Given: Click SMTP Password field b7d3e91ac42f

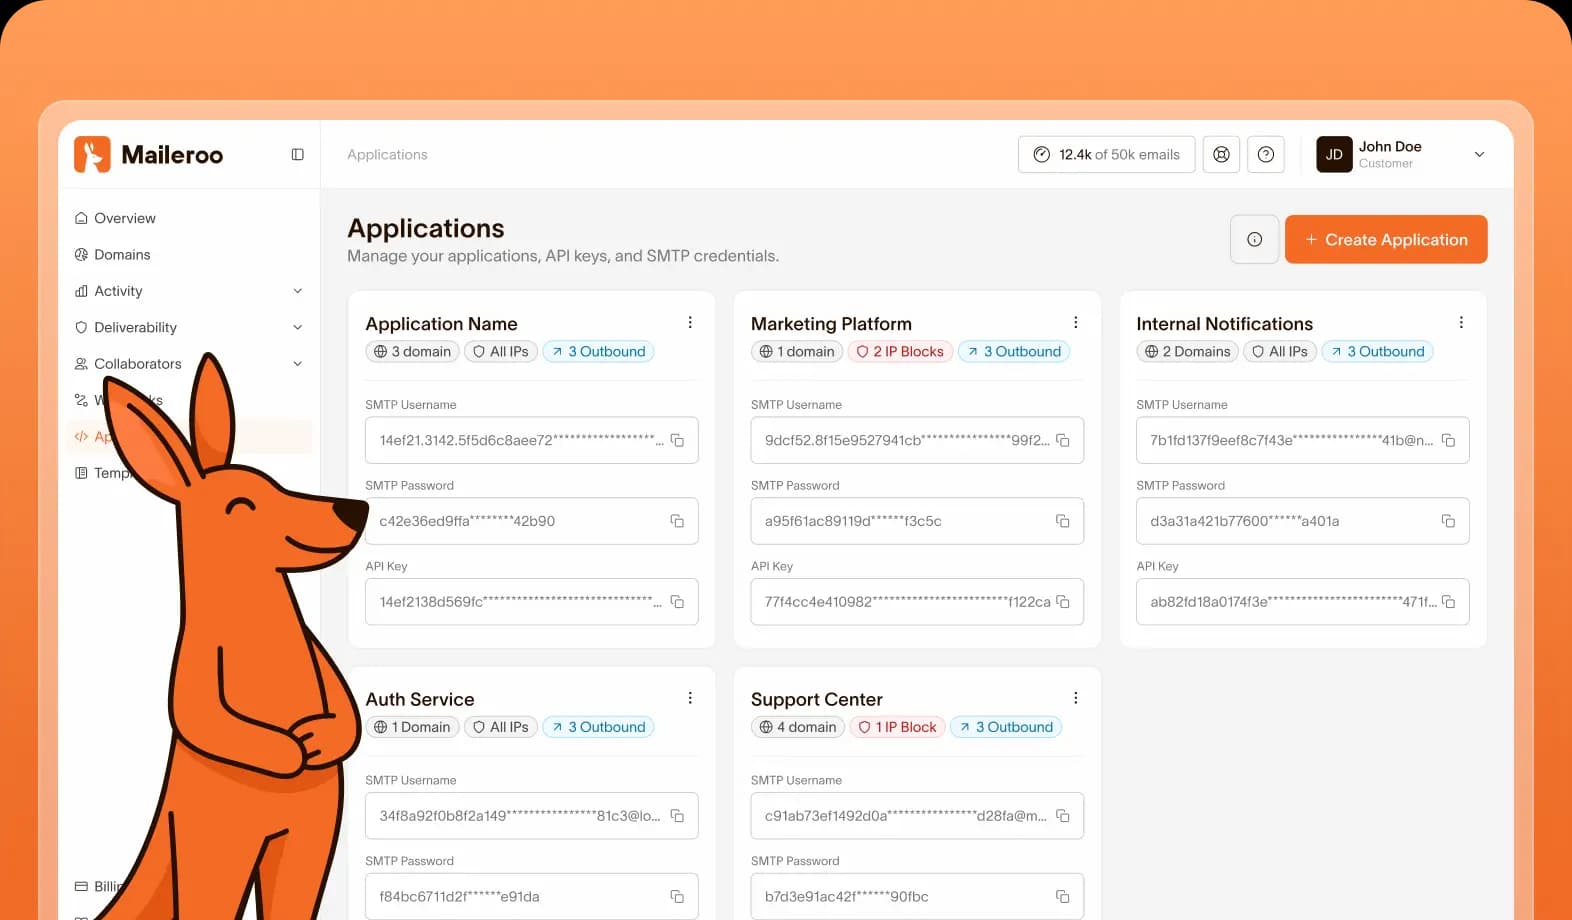Looking at the screenshot, I should coord(917,897).
